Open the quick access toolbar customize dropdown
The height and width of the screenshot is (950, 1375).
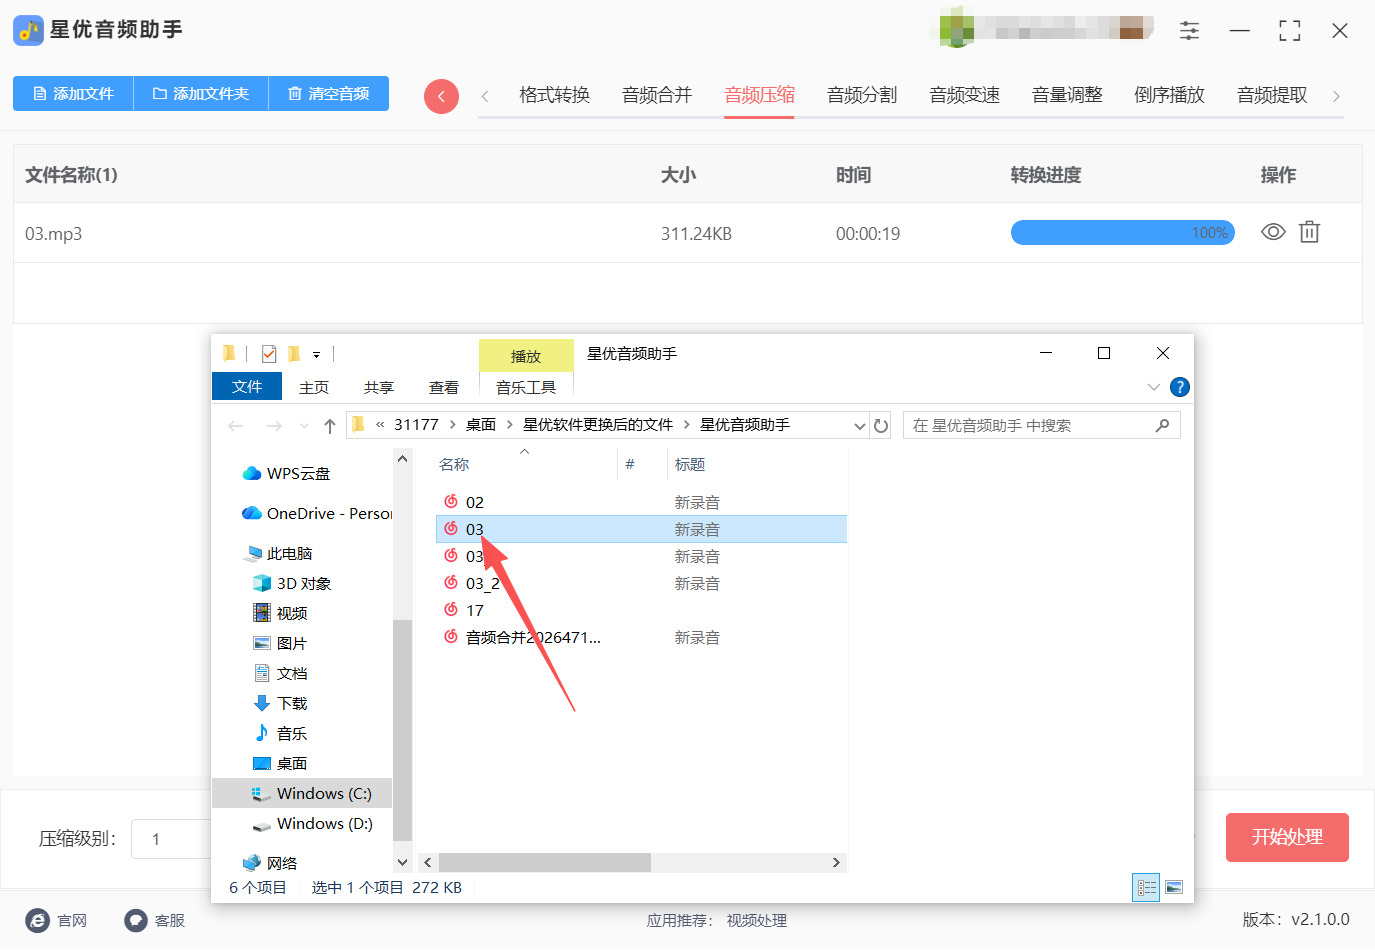click(316, 355)
